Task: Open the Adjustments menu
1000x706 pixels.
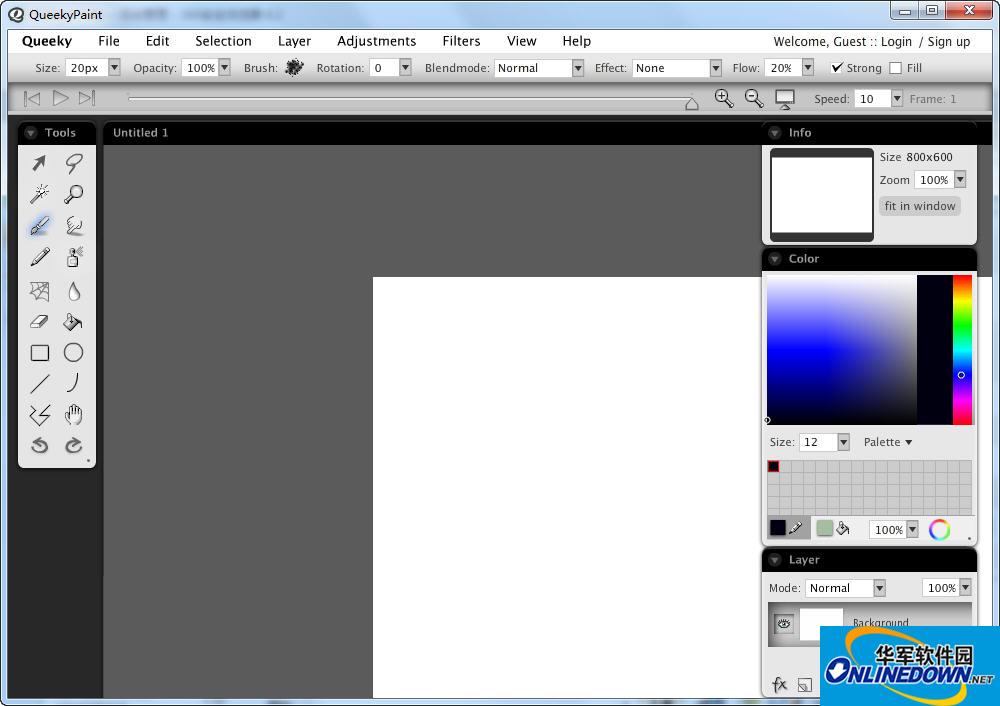Action: tap(376, 41)
